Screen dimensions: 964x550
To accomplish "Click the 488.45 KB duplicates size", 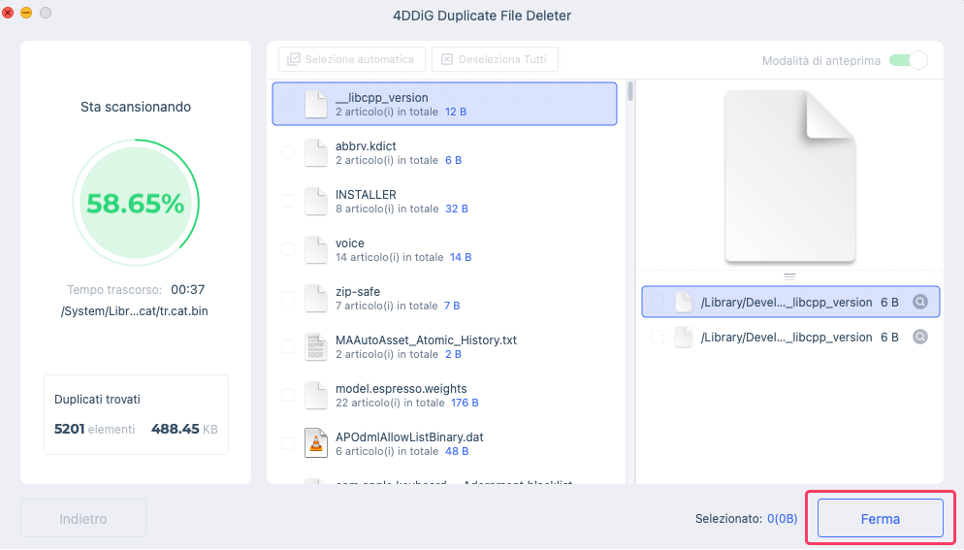I will [x=184, y=429].
